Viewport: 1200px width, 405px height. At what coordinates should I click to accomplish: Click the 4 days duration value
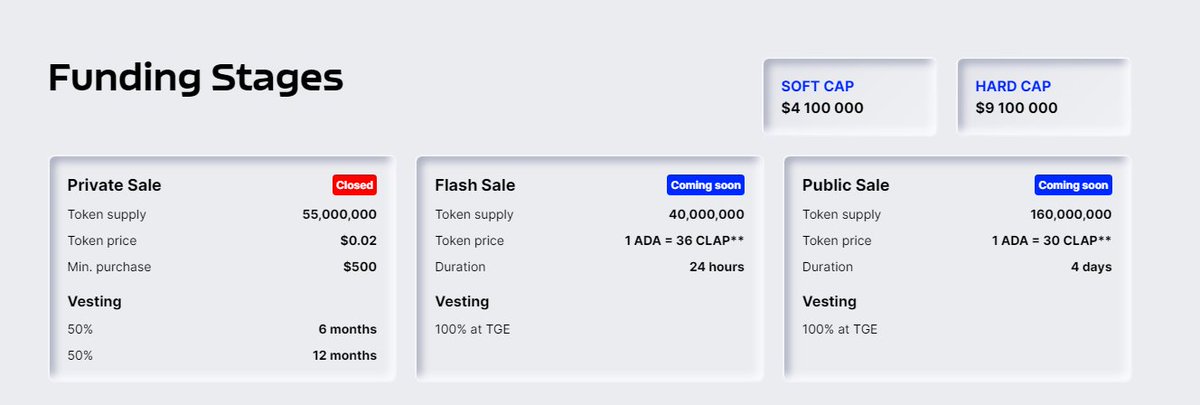coord(1089,267)
